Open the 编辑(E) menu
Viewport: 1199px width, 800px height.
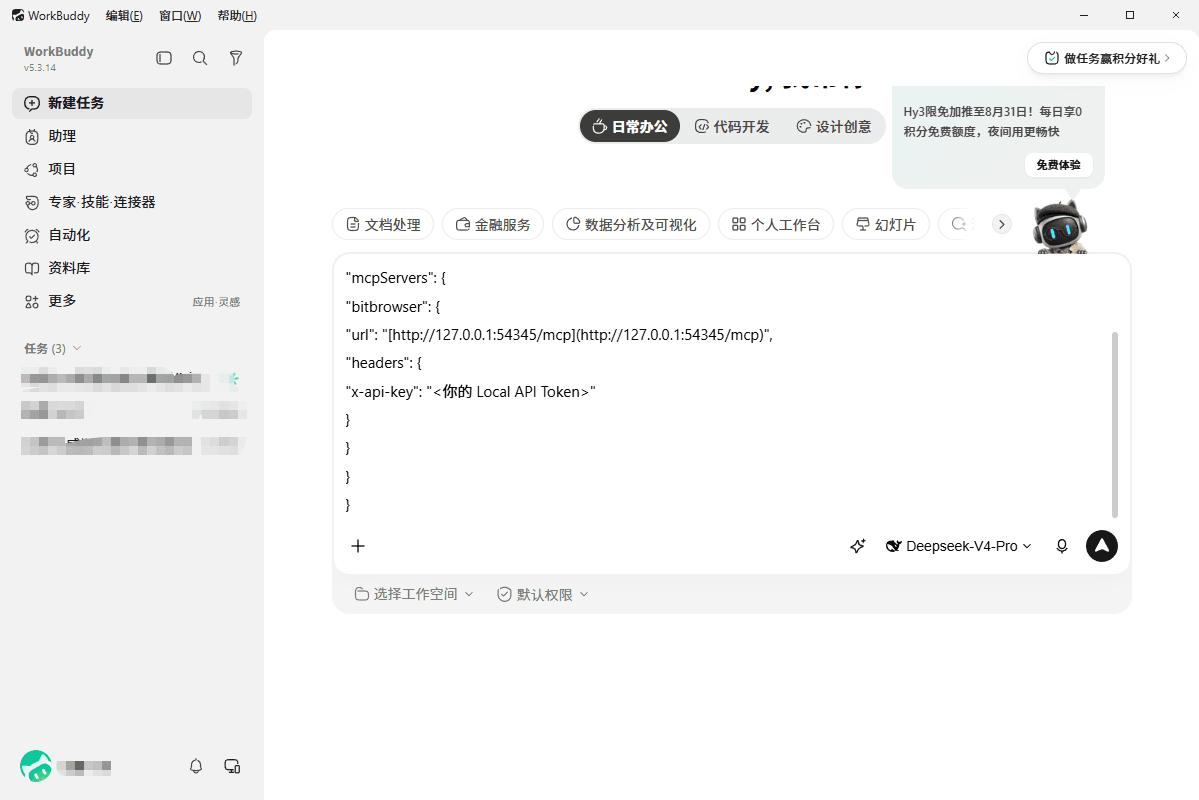pyautogui.click(x=124, y=15)
